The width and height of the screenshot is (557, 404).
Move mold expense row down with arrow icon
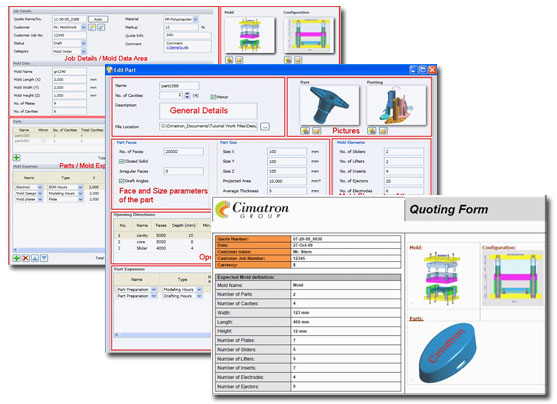pos(44,258)
